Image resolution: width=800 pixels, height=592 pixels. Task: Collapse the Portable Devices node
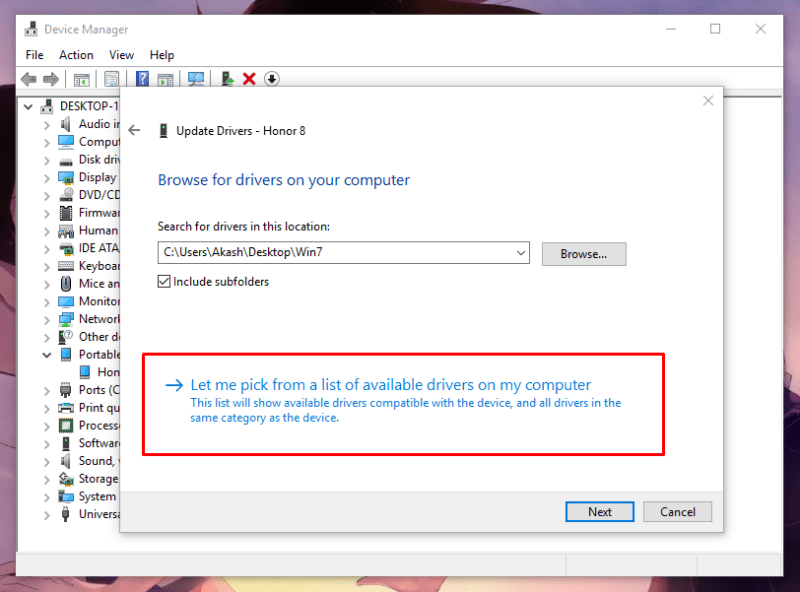pos(47,355)
